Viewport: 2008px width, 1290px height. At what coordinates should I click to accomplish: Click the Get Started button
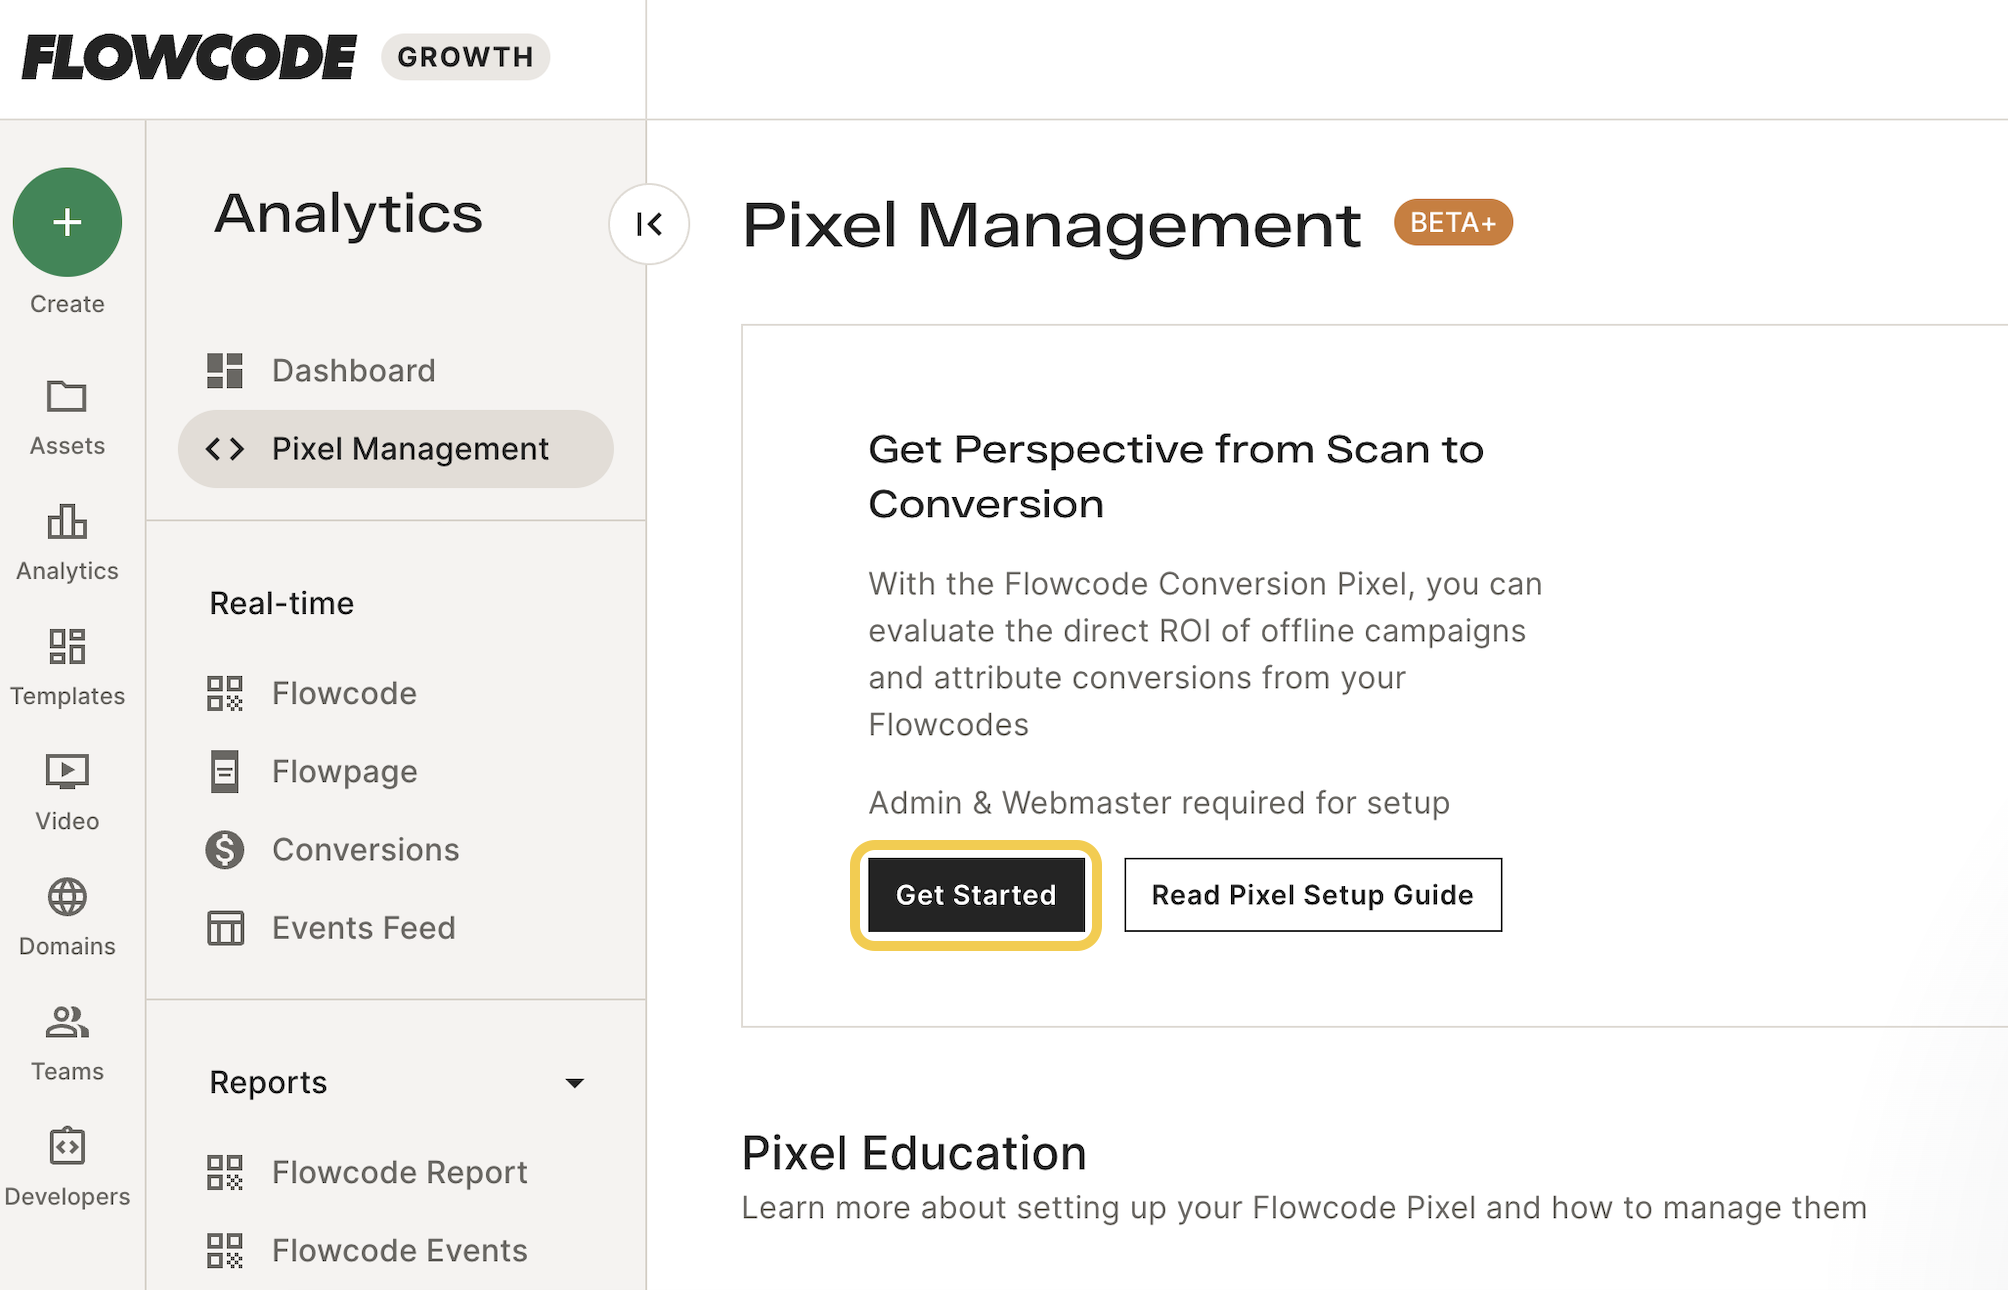click(x=976, y=894)
